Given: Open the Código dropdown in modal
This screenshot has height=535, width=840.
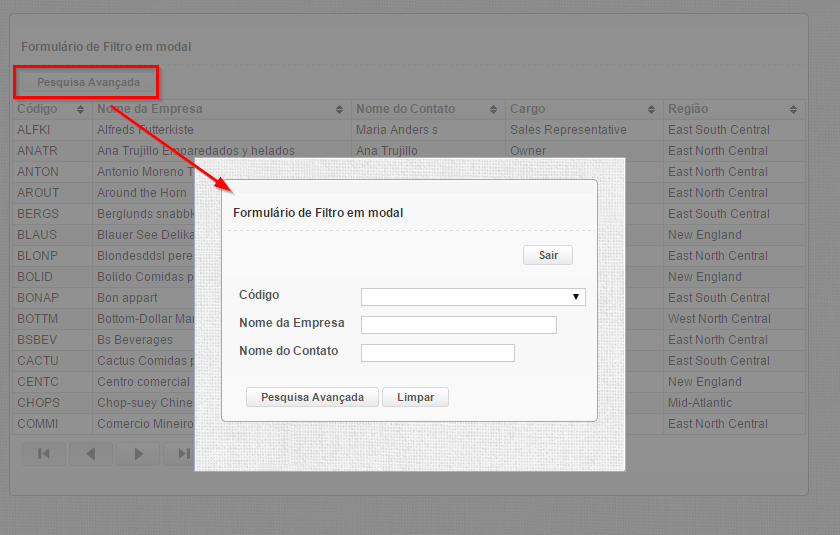Looking at the screenshot, I should 473,297.
